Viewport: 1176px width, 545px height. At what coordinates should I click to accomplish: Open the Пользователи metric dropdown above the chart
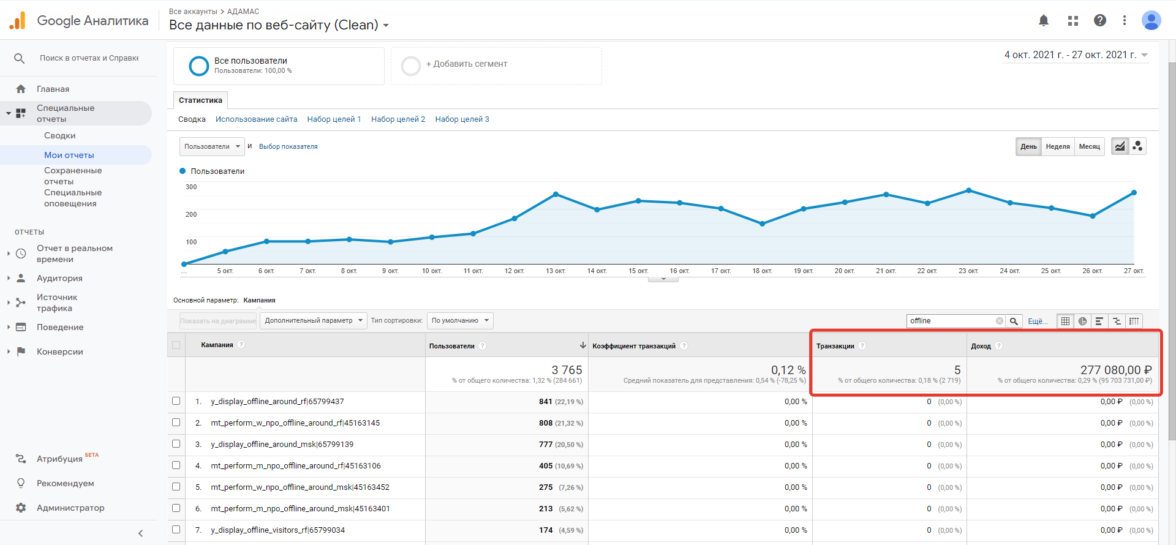click(x=212, y=146)
